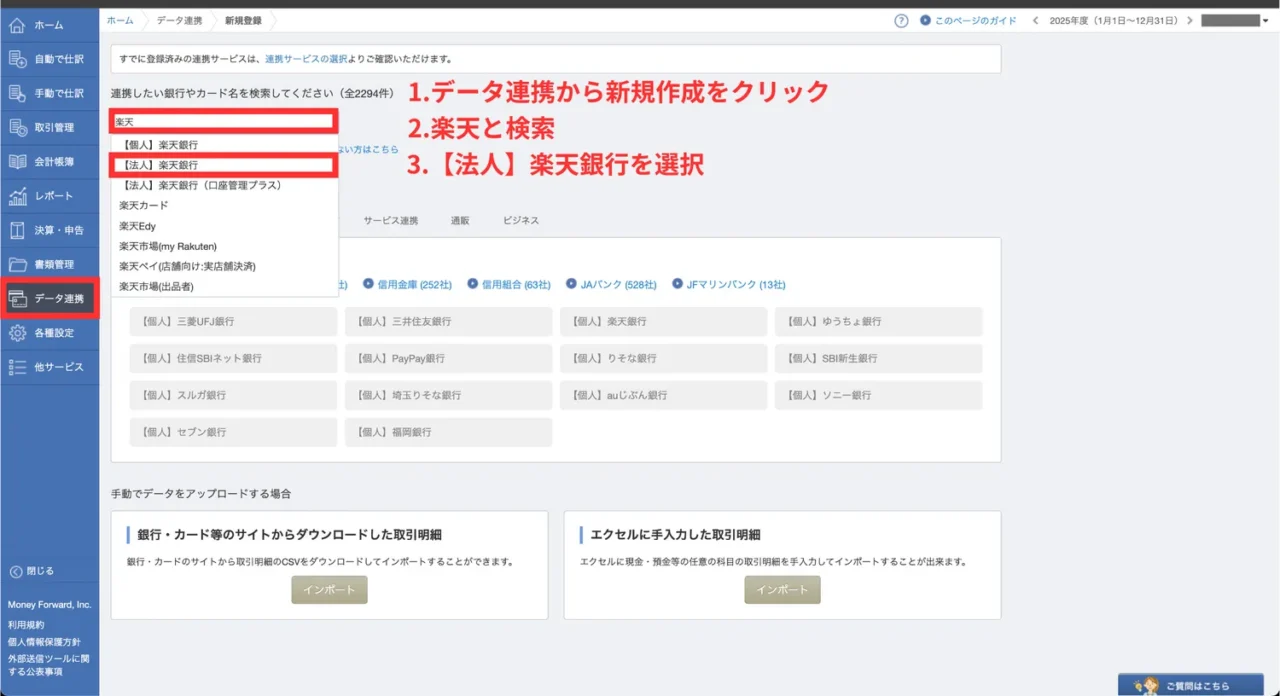Click インポート under 銀行・カード等 section
The width and height of the screenshot is (1280, 696).
click(x=329, y=590)
